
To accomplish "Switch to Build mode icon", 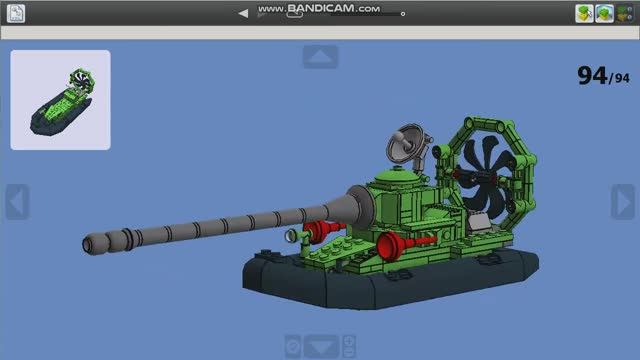I will 584,13.
